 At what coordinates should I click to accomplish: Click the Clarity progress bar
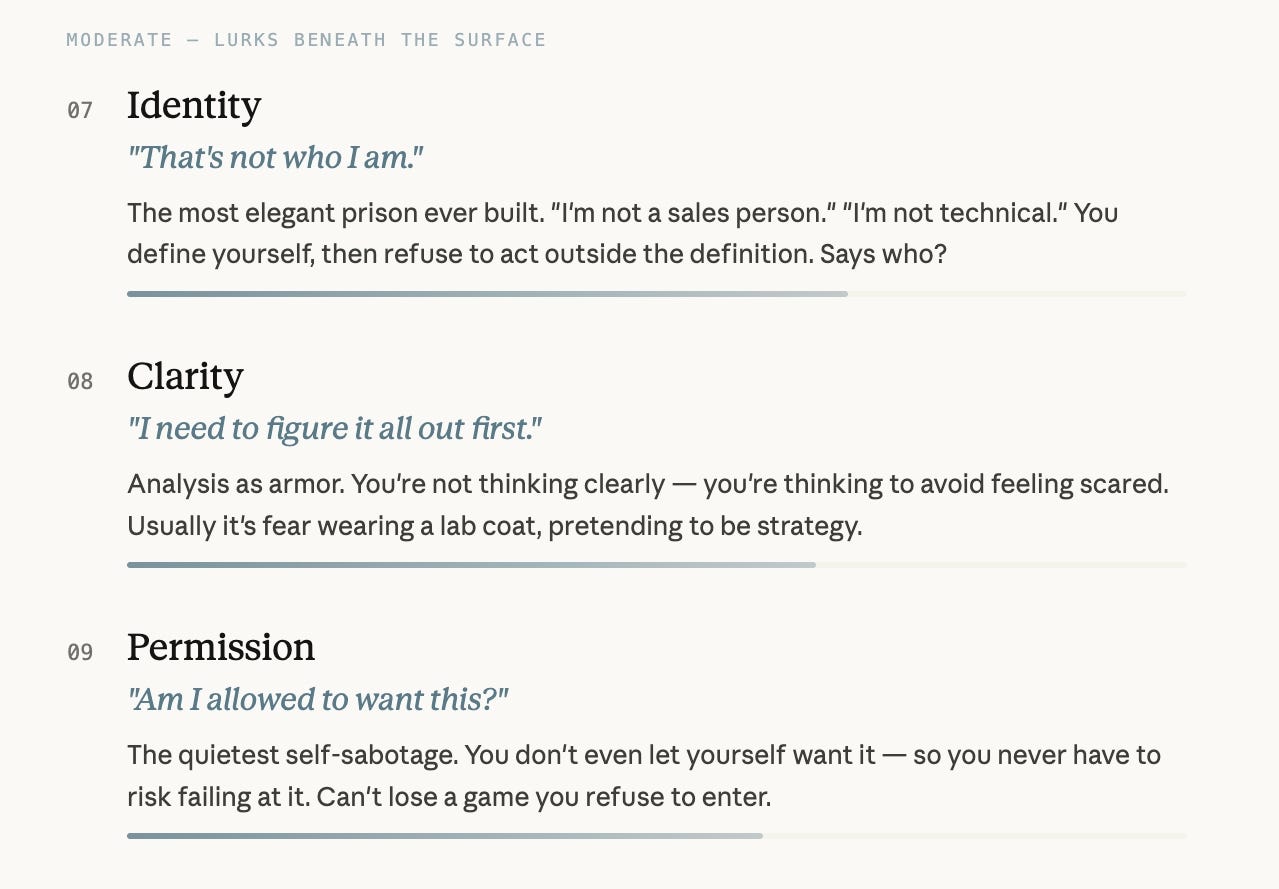tap(657, 565)
